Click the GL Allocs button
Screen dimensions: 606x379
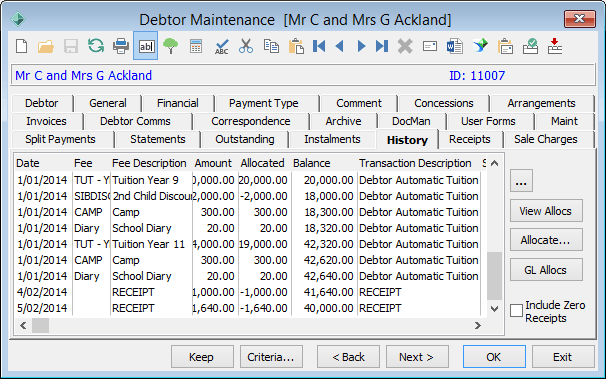click(x=546, y=270)
